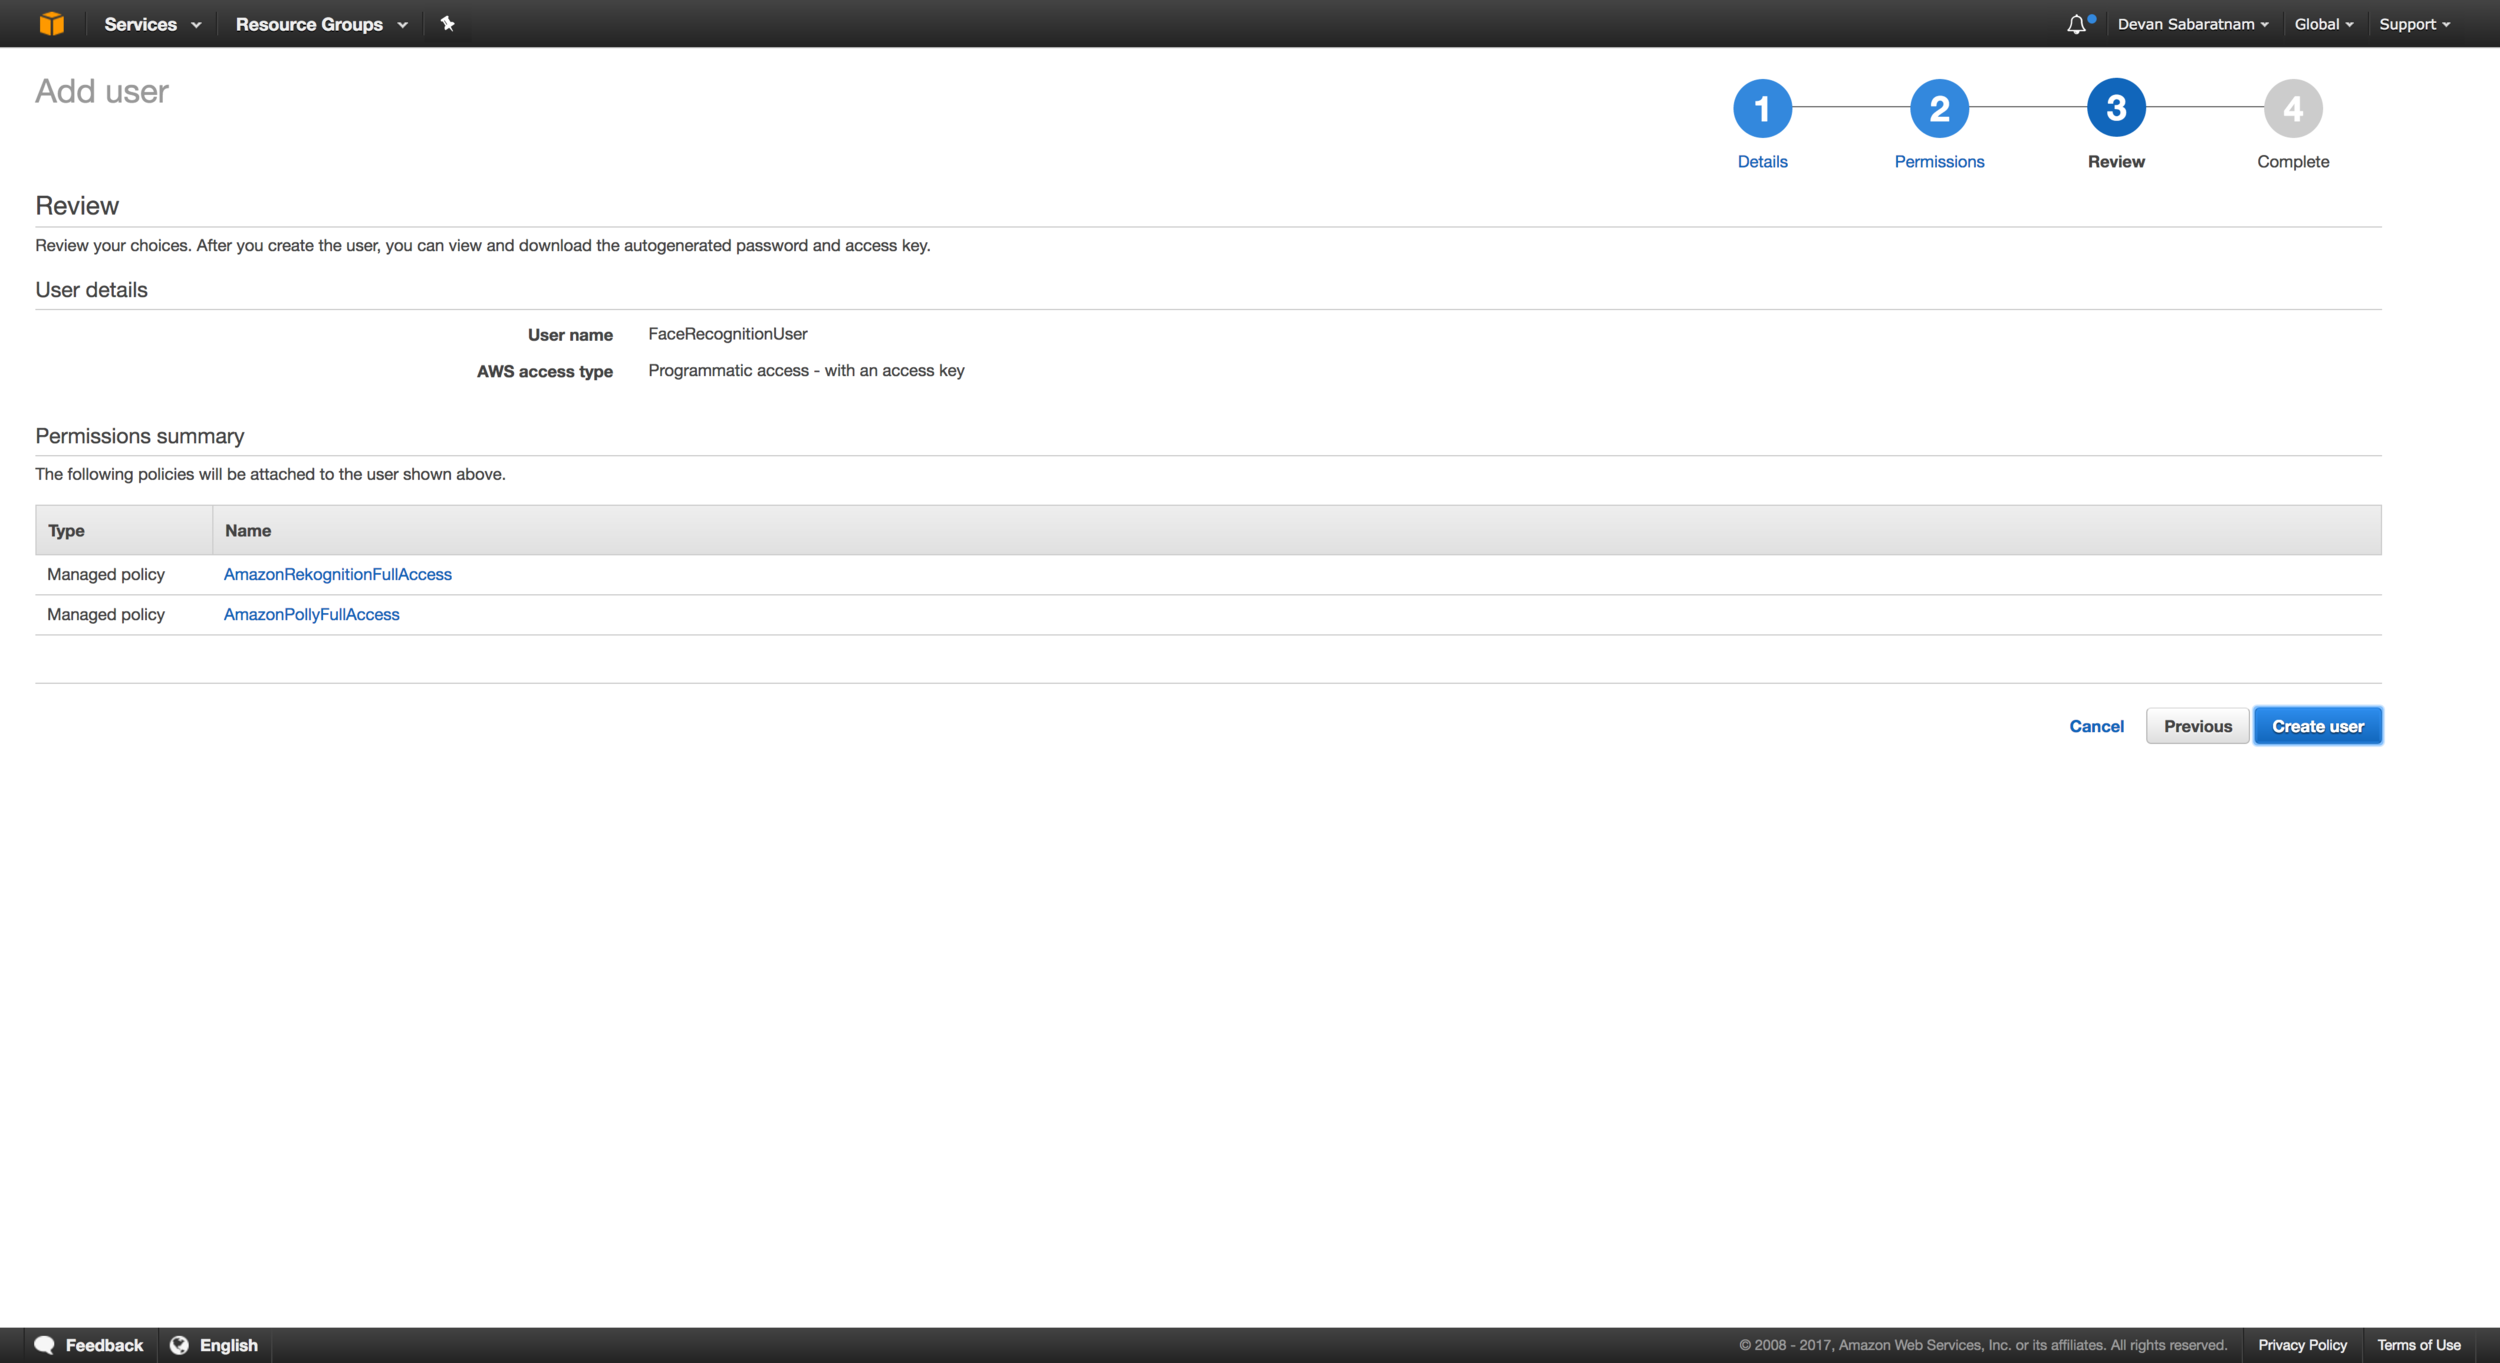
Task: Expand the Resource Groups menu
Action: (321, 24)
